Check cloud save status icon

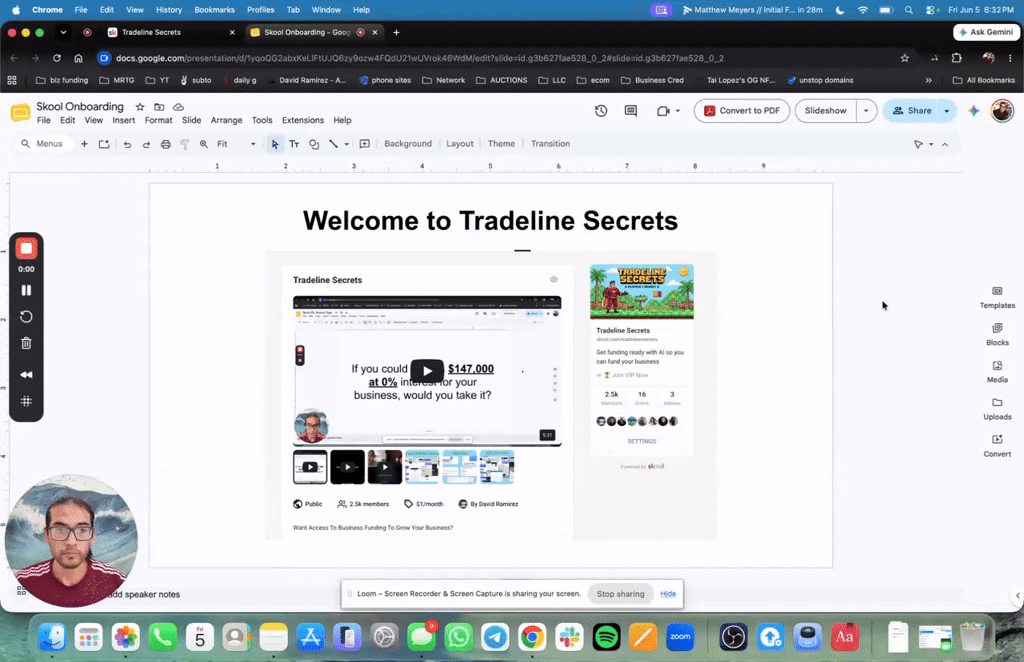click(178, 106)
